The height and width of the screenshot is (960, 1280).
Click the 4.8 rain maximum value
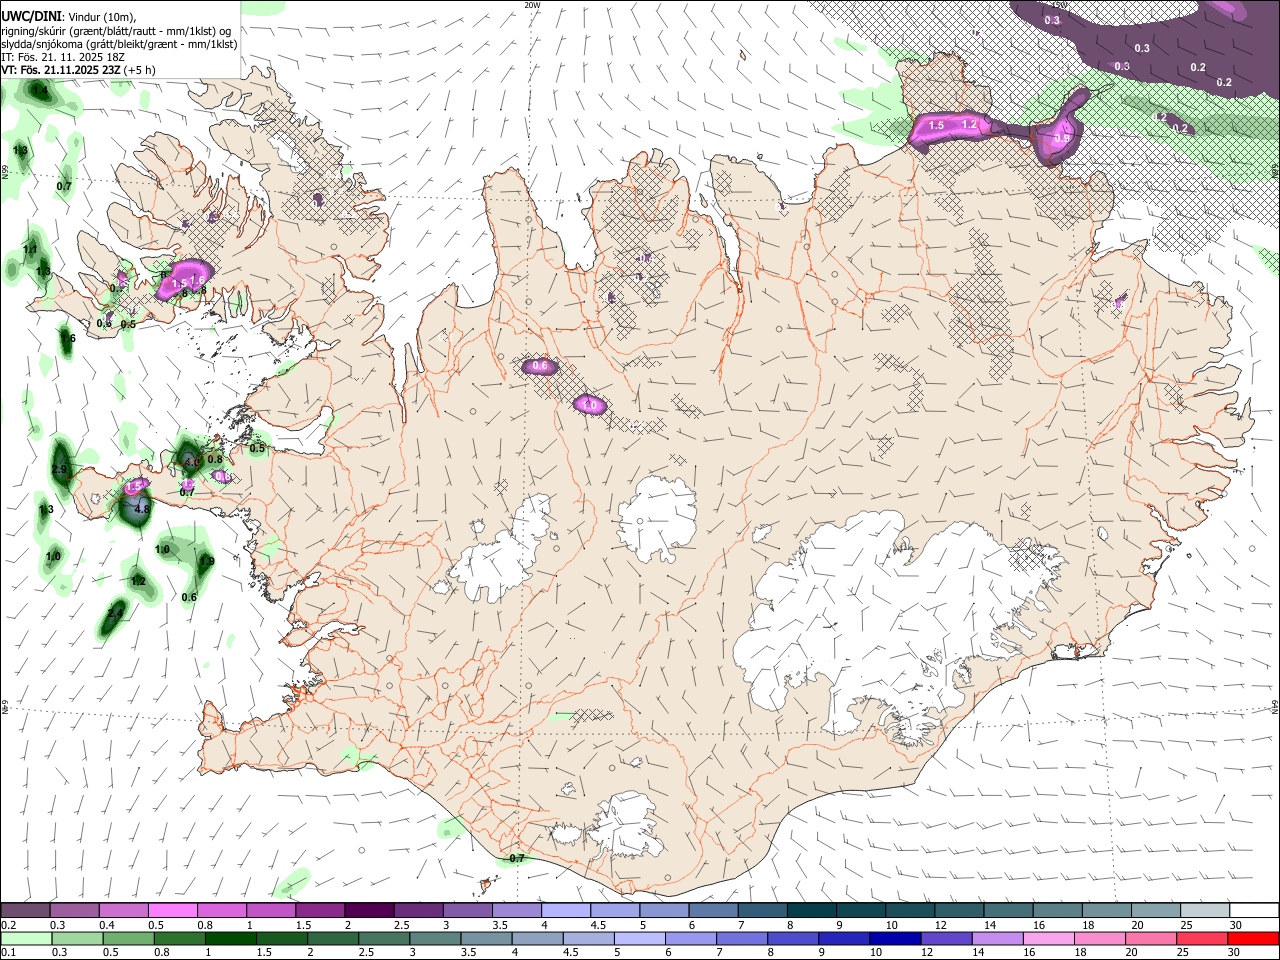click(141, 509)
